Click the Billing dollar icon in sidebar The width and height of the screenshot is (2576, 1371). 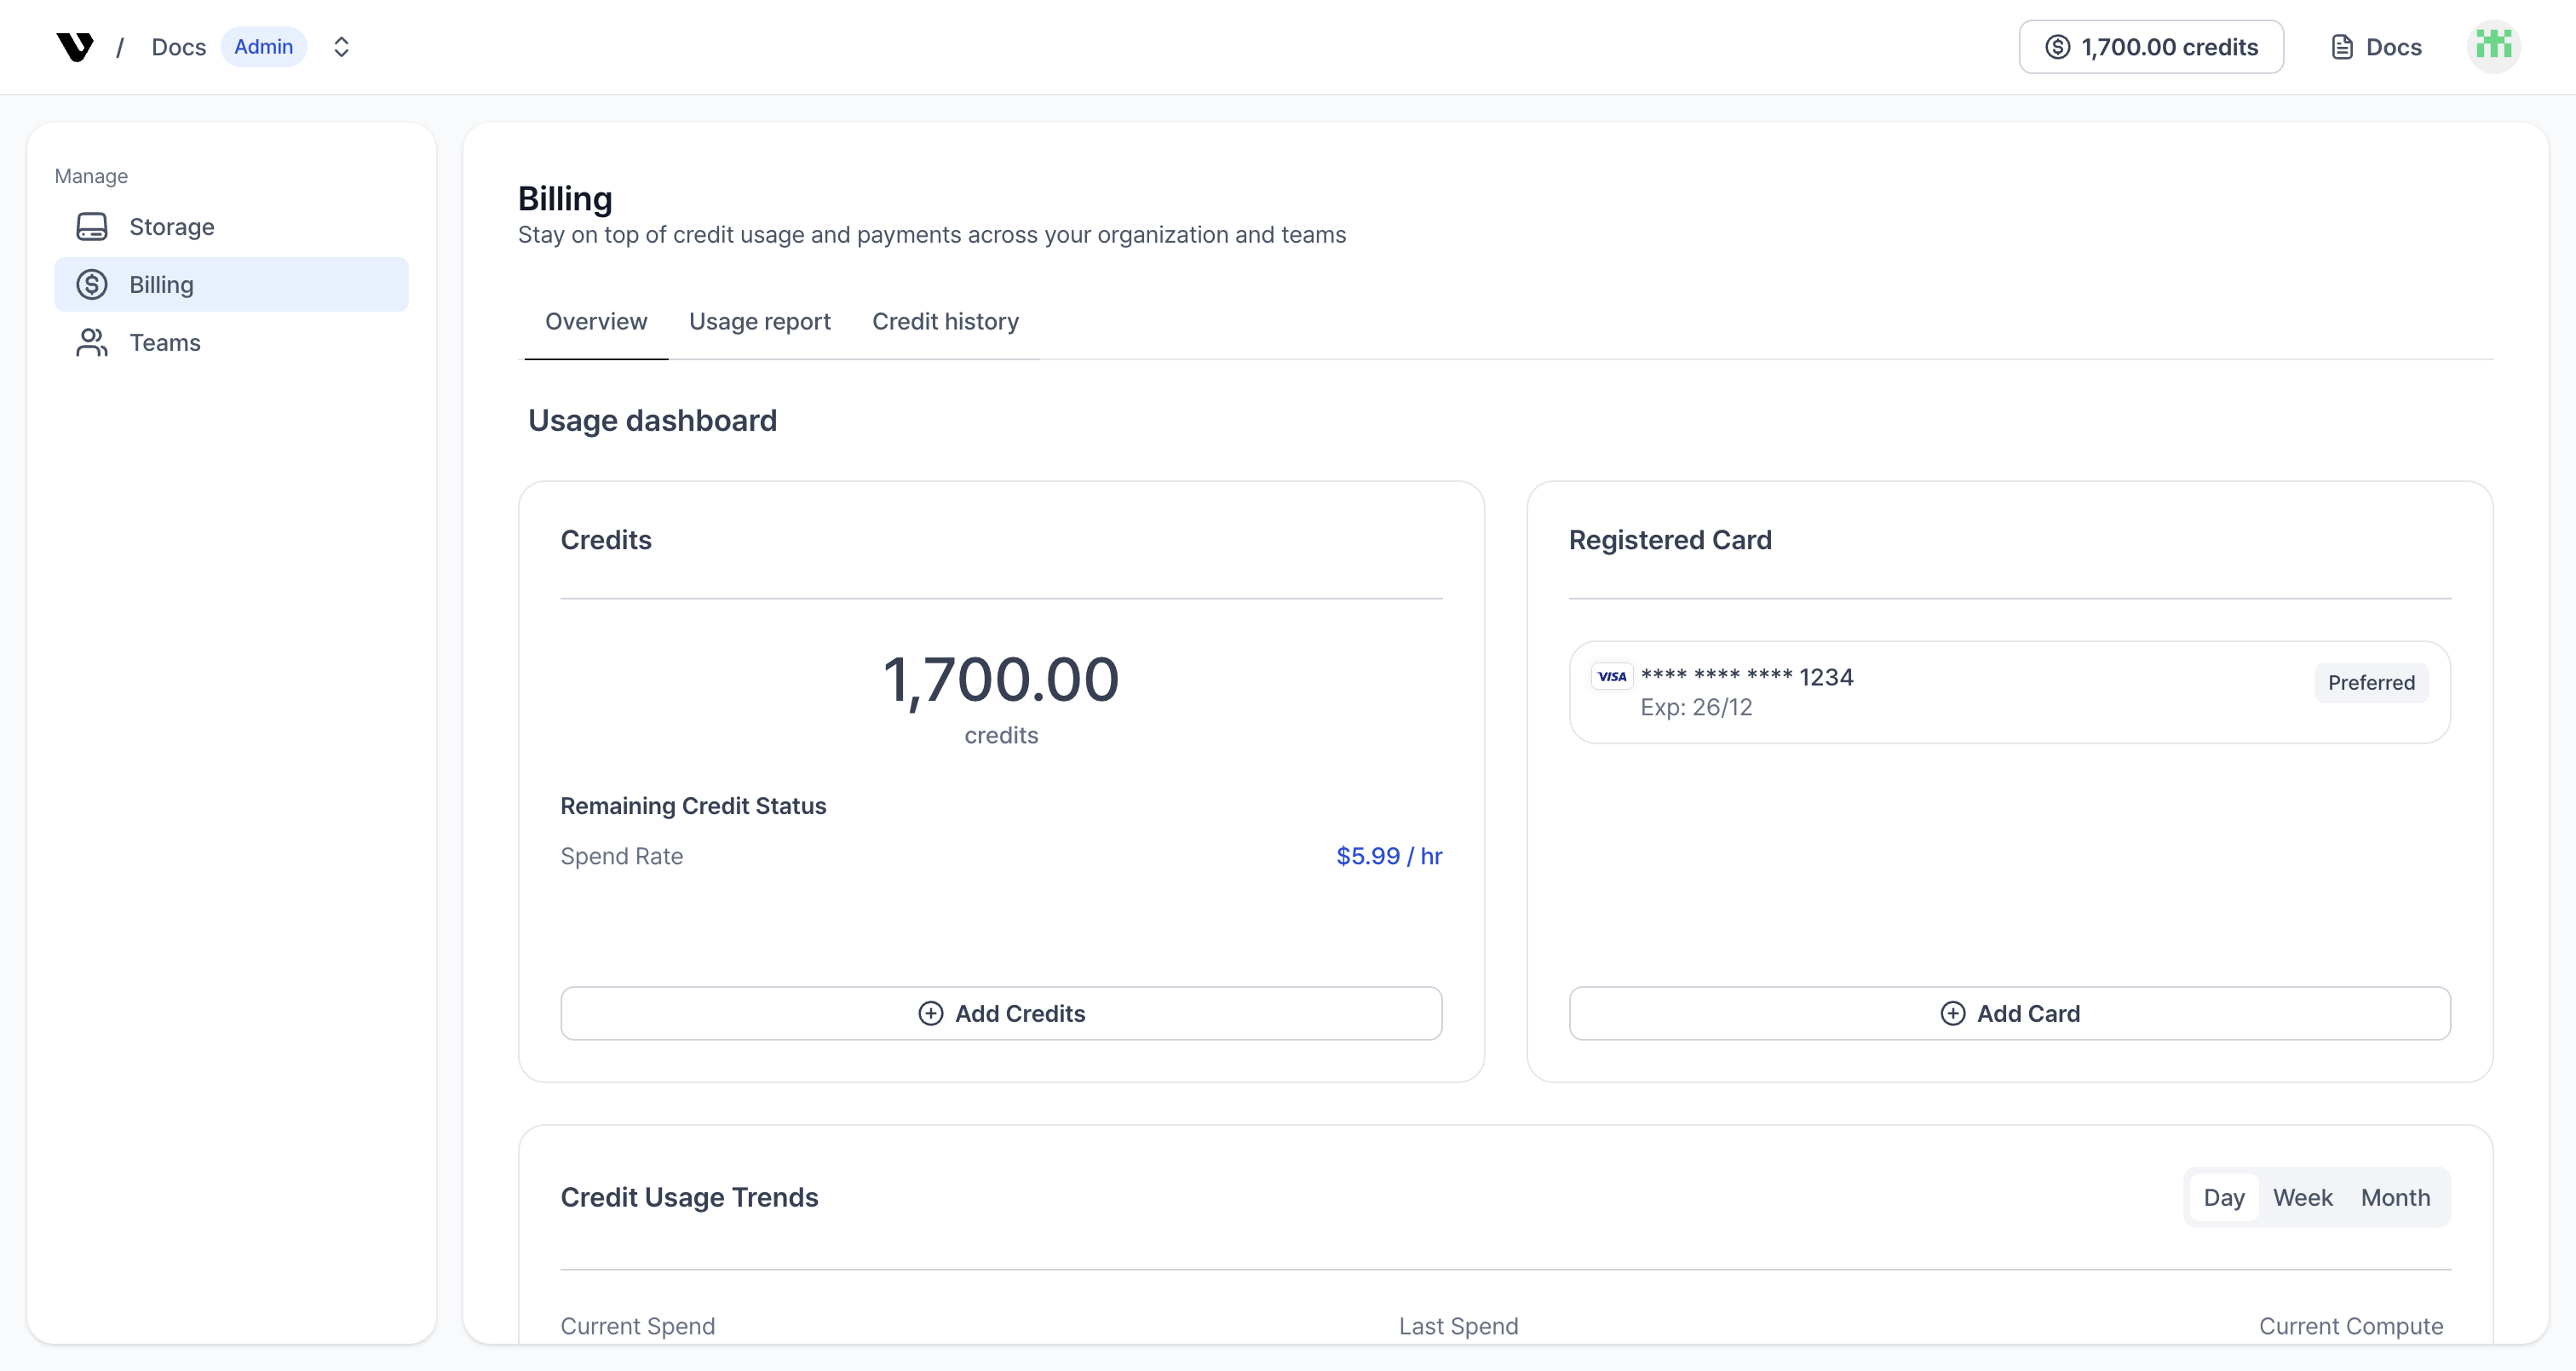92,284
